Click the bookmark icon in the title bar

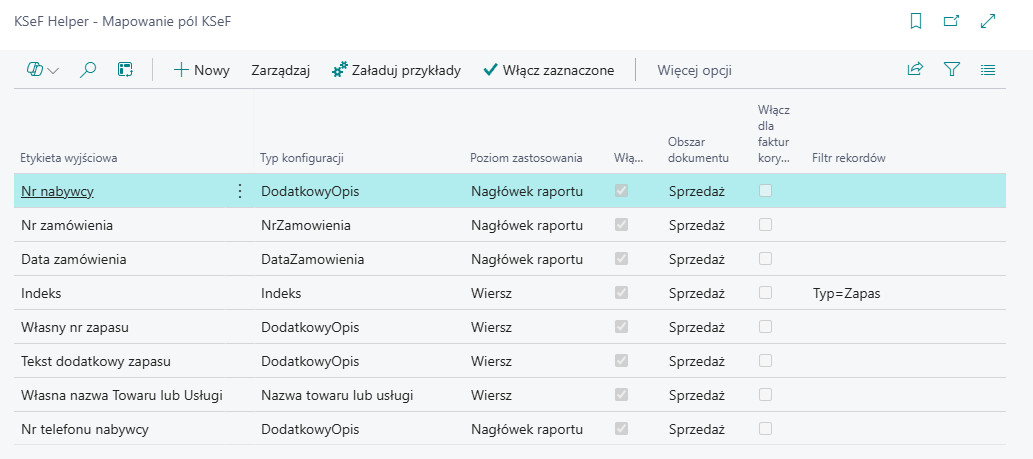tap(915, 21)
